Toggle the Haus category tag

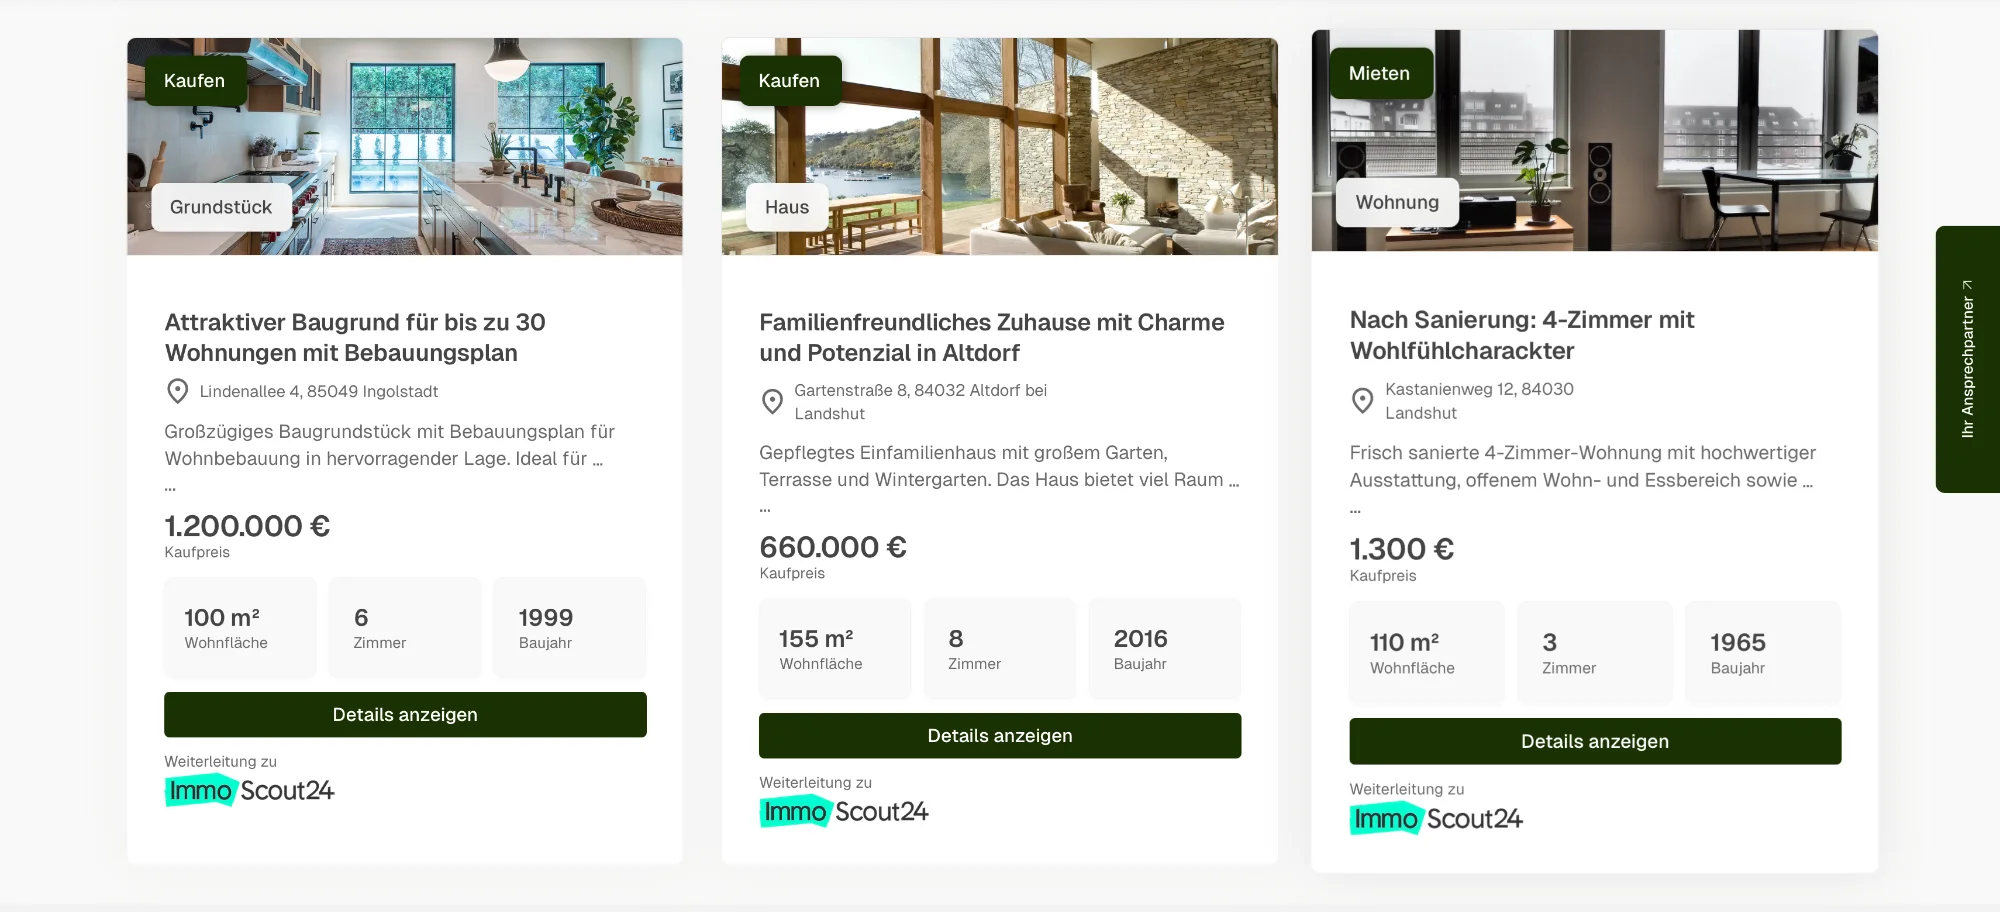point(785,207)
